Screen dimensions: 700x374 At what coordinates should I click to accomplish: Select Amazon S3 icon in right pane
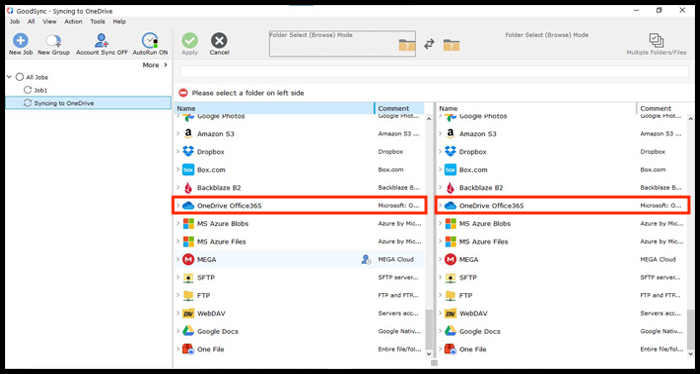coord(450,134)
